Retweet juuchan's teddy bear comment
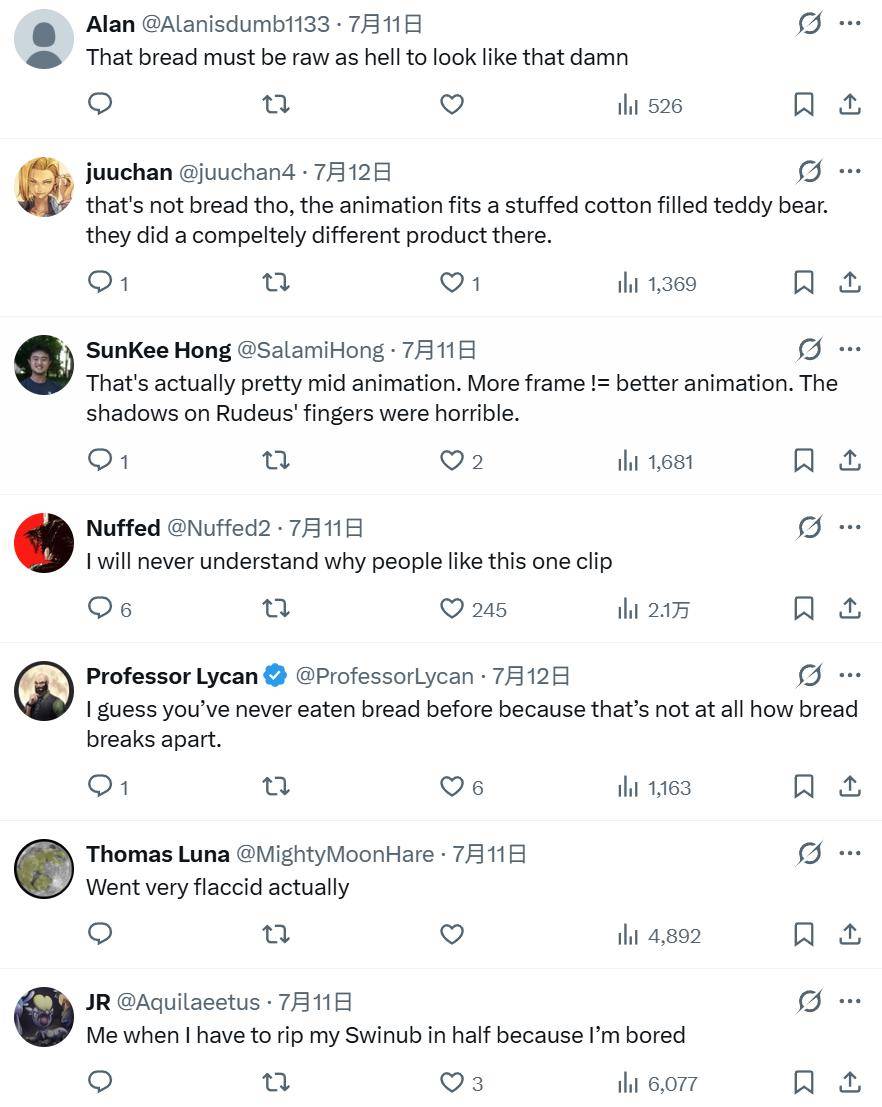Image resolution: width=882 pixels, height=1107 pixels. point(276,283)
